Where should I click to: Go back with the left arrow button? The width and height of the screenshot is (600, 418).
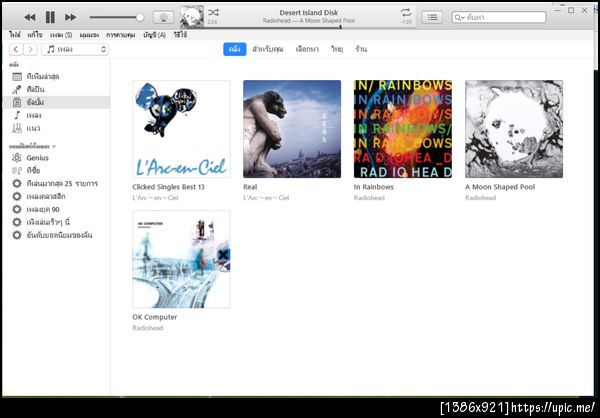pos(16,49)
